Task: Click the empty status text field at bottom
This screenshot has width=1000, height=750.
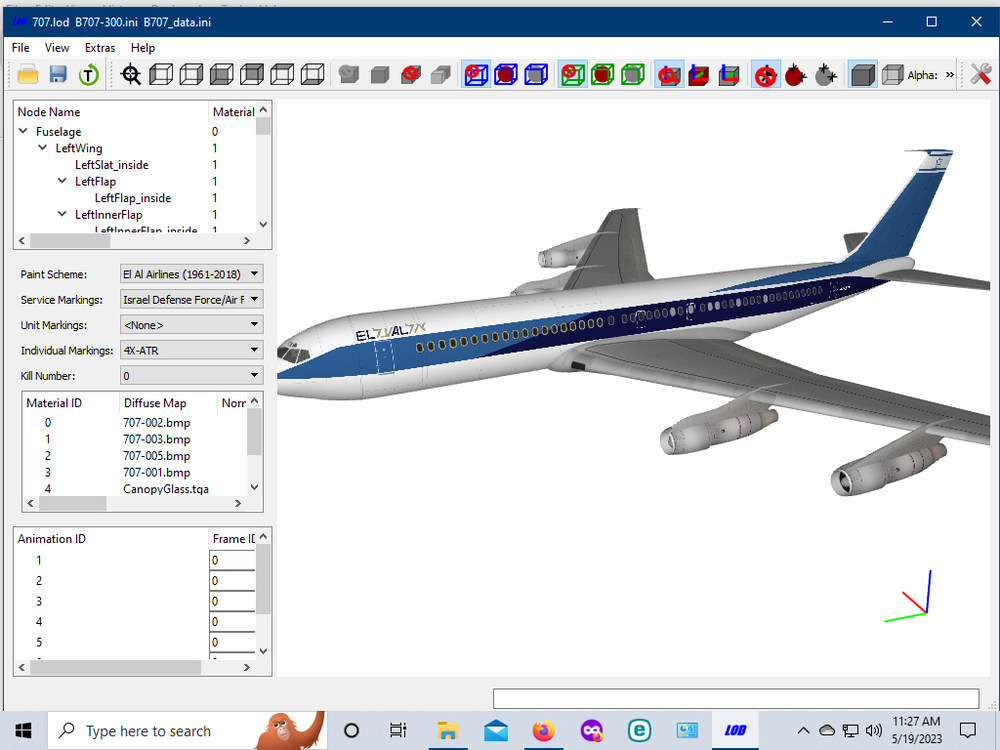Action: coord(736,698)
